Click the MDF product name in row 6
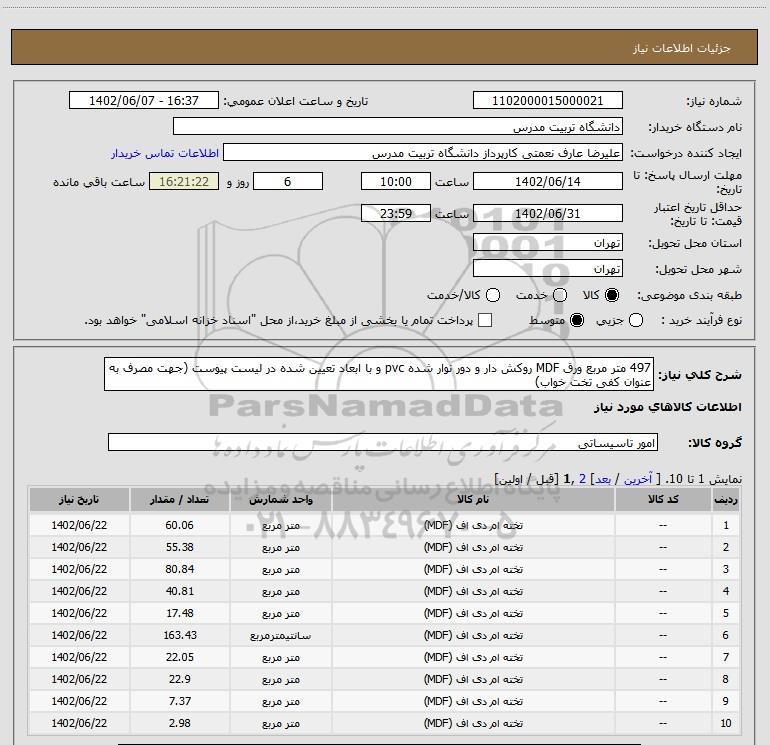The height and width of the screenshot is (745, 770). tap(473, 635)
